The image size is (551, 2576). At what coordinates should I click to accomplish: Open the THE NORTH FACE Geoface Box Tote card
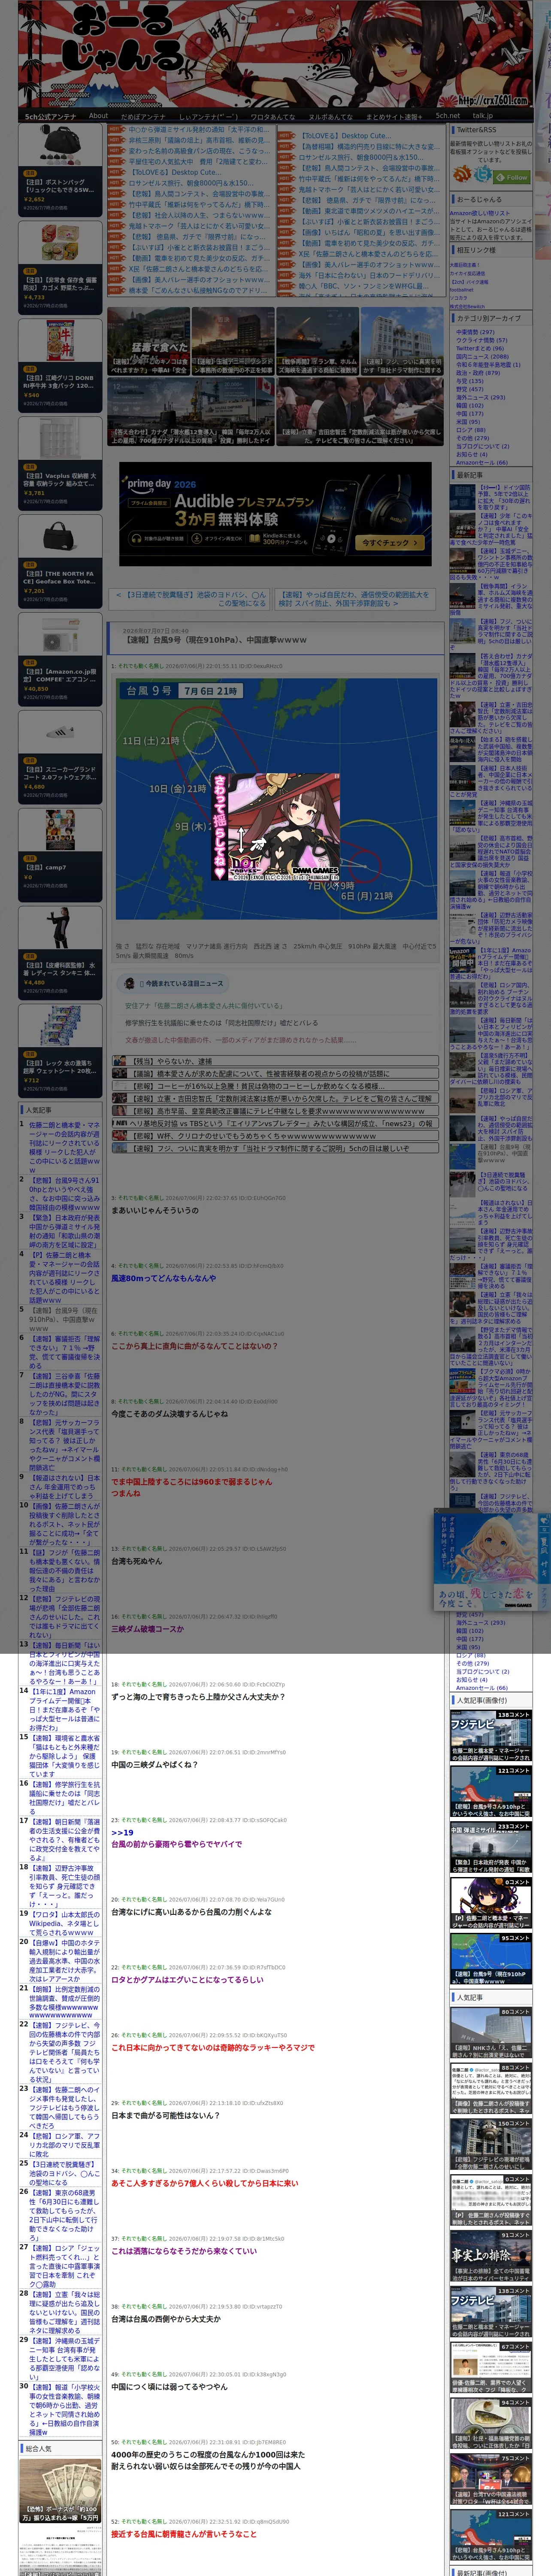(60, 561)
